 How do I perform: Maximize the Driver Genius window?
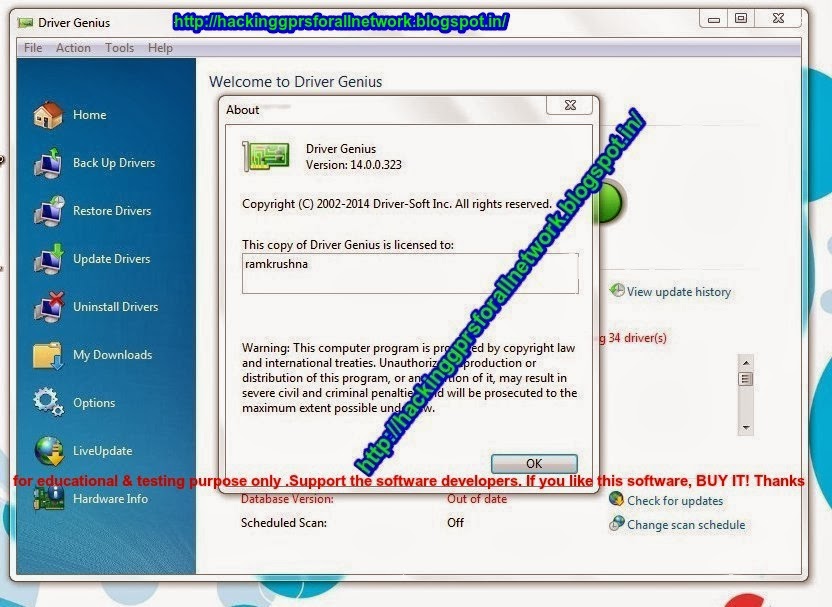(741, 19)
